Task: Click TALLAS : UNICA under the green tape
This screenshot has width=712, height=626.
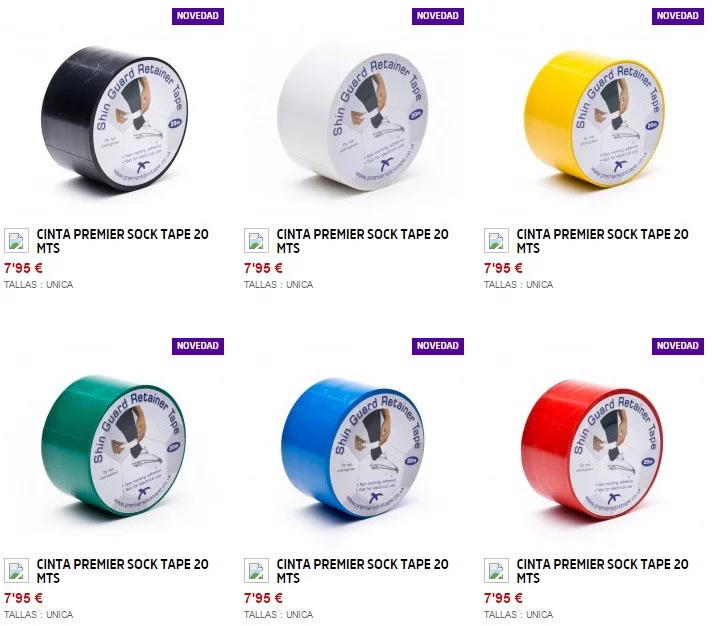Action: (39, 615)
